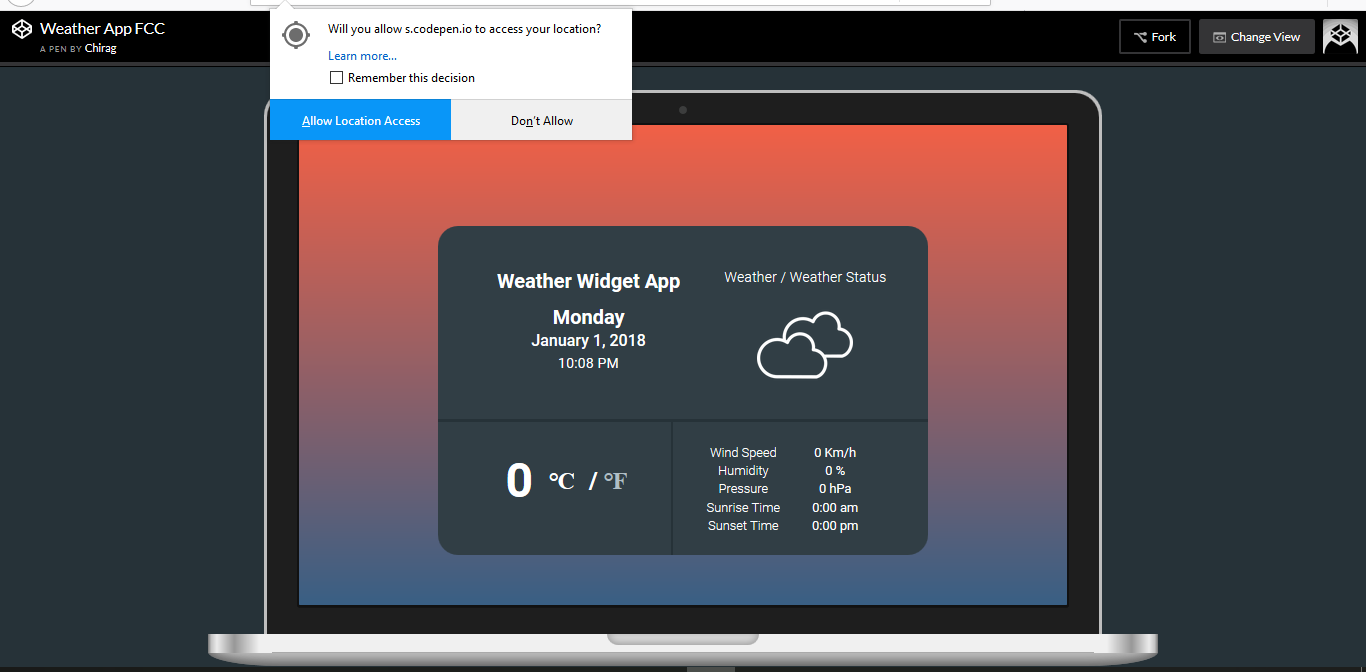
Task: Fork the Weather App FCC pen
Action: [x=1155, y=36]
